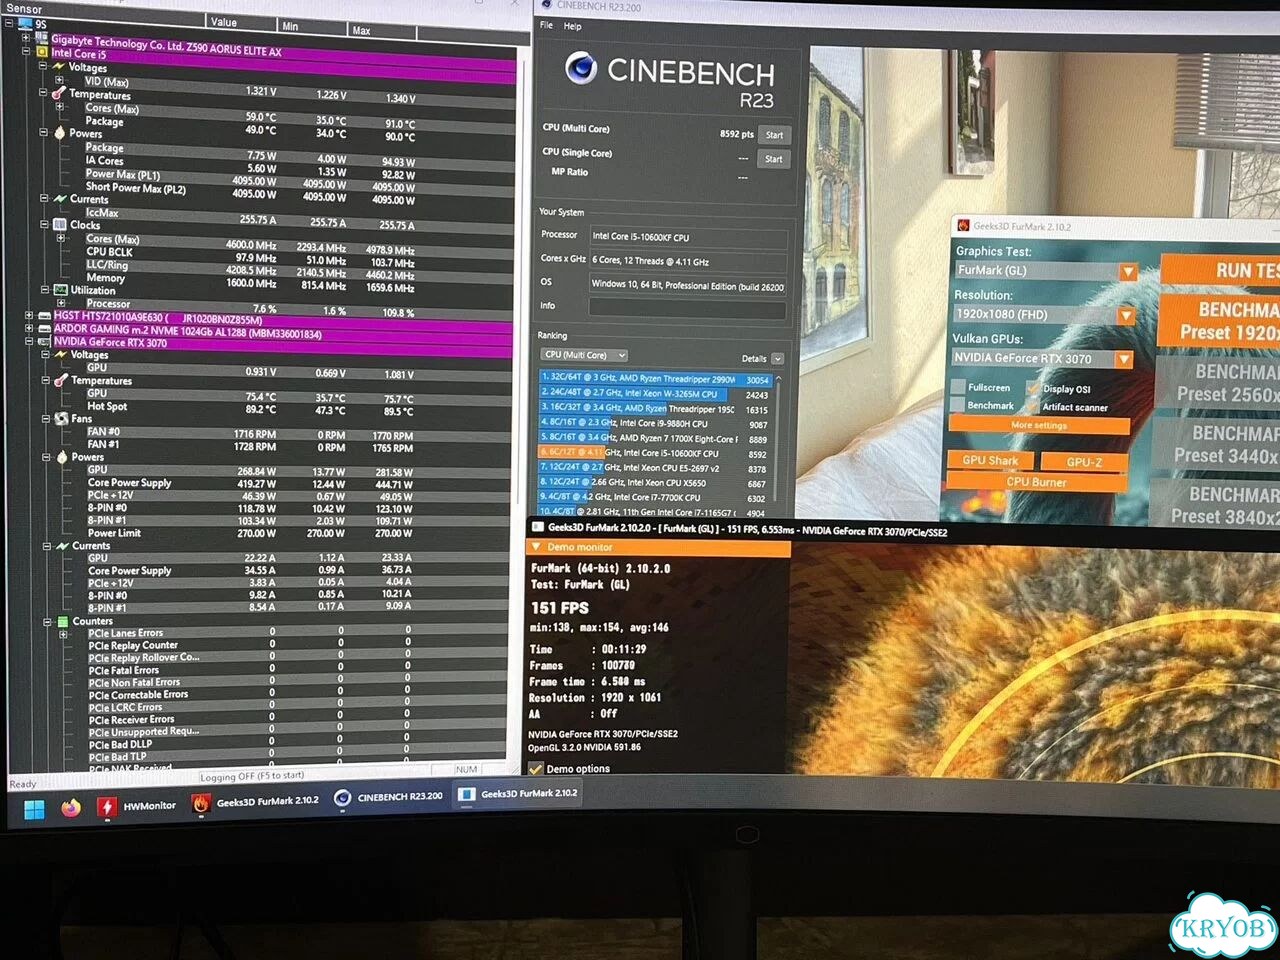Launch Firefox from the taskbar

70,808
